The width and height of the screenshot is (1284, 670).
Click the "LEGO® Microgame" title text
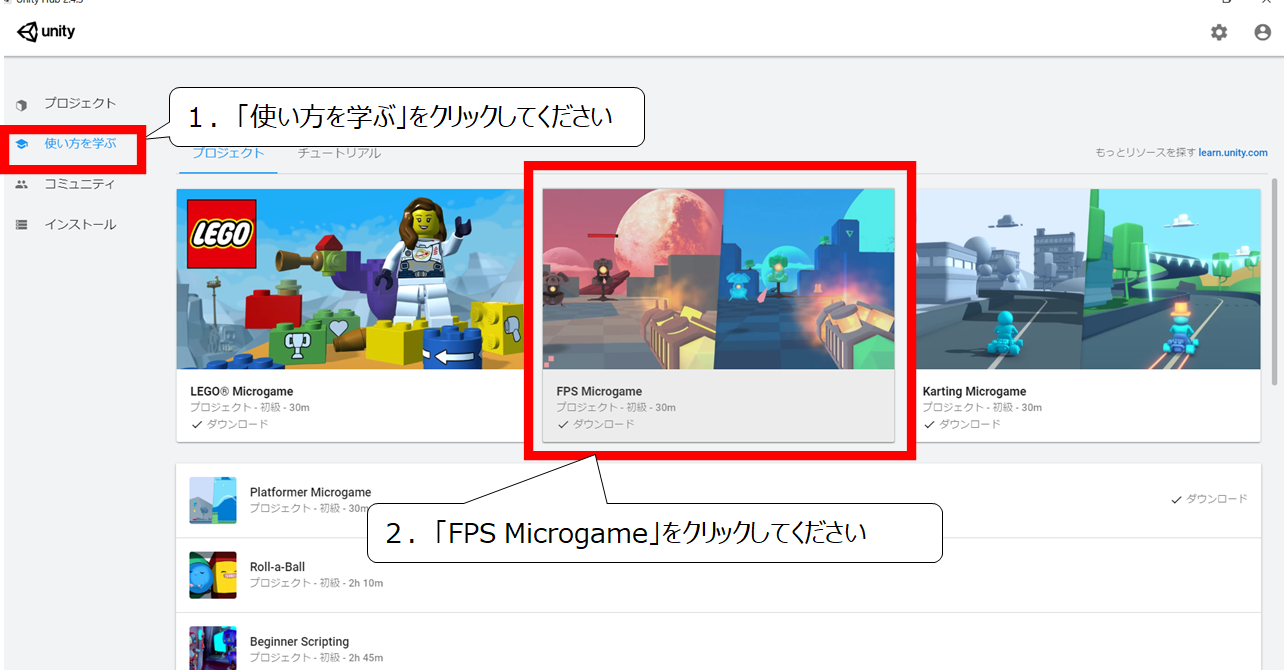[242, 392]
